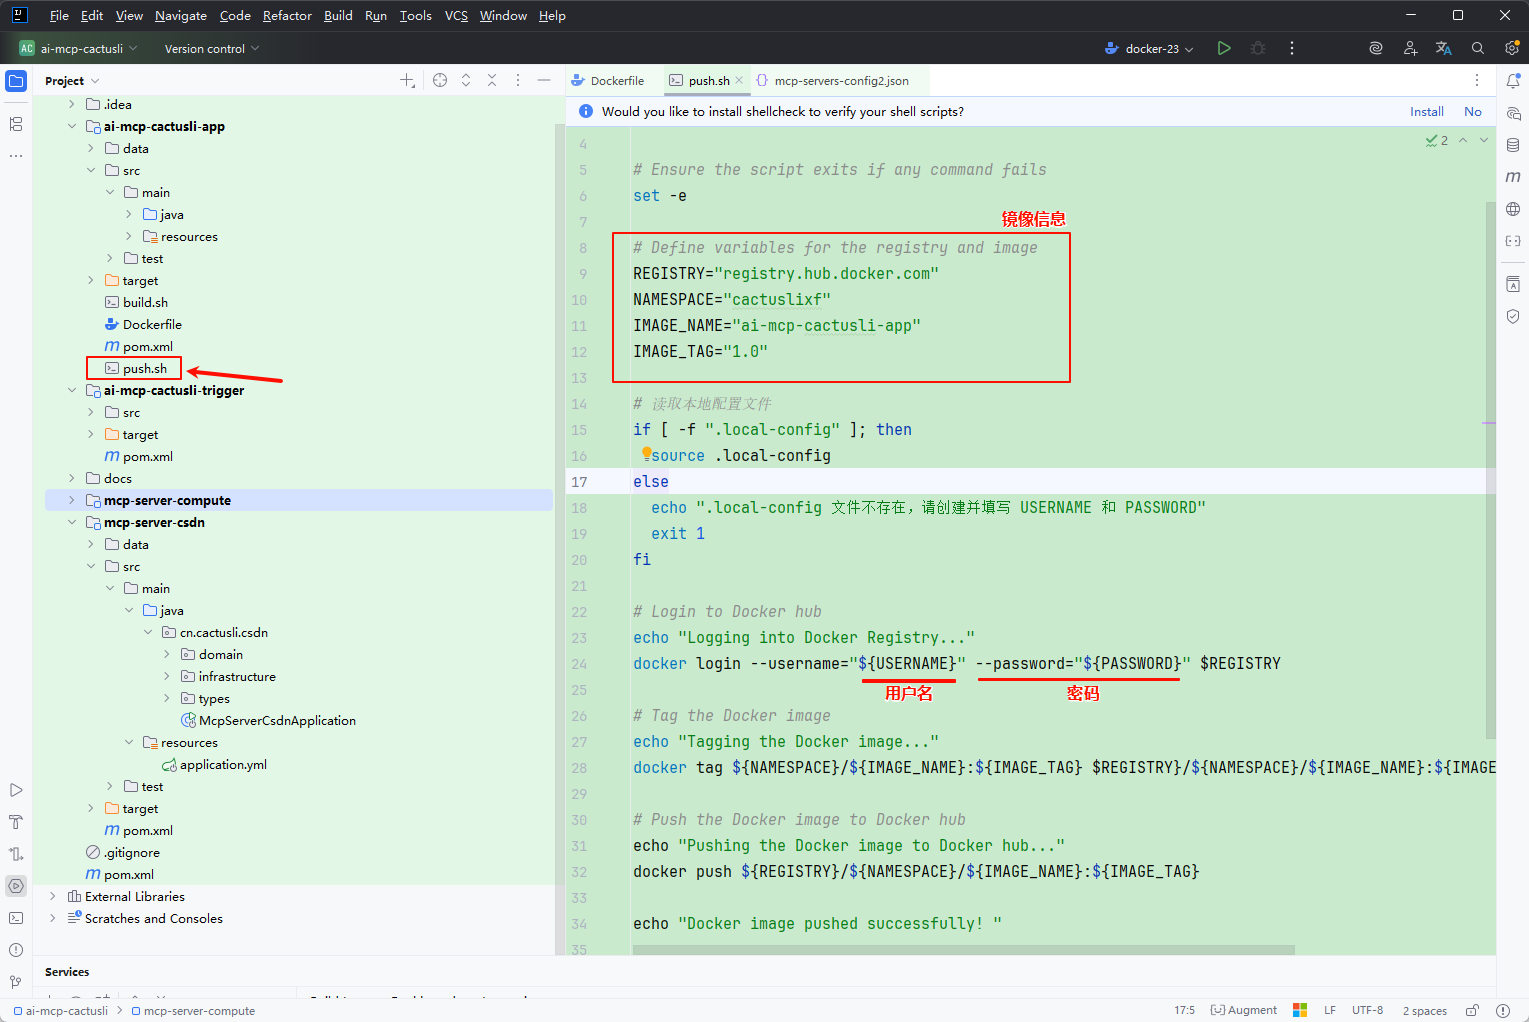The height and width of the screenshot is (1022, 1529).
Task: Open the Problems tool window
Action: pyautogui.click(x=16, y=950)
